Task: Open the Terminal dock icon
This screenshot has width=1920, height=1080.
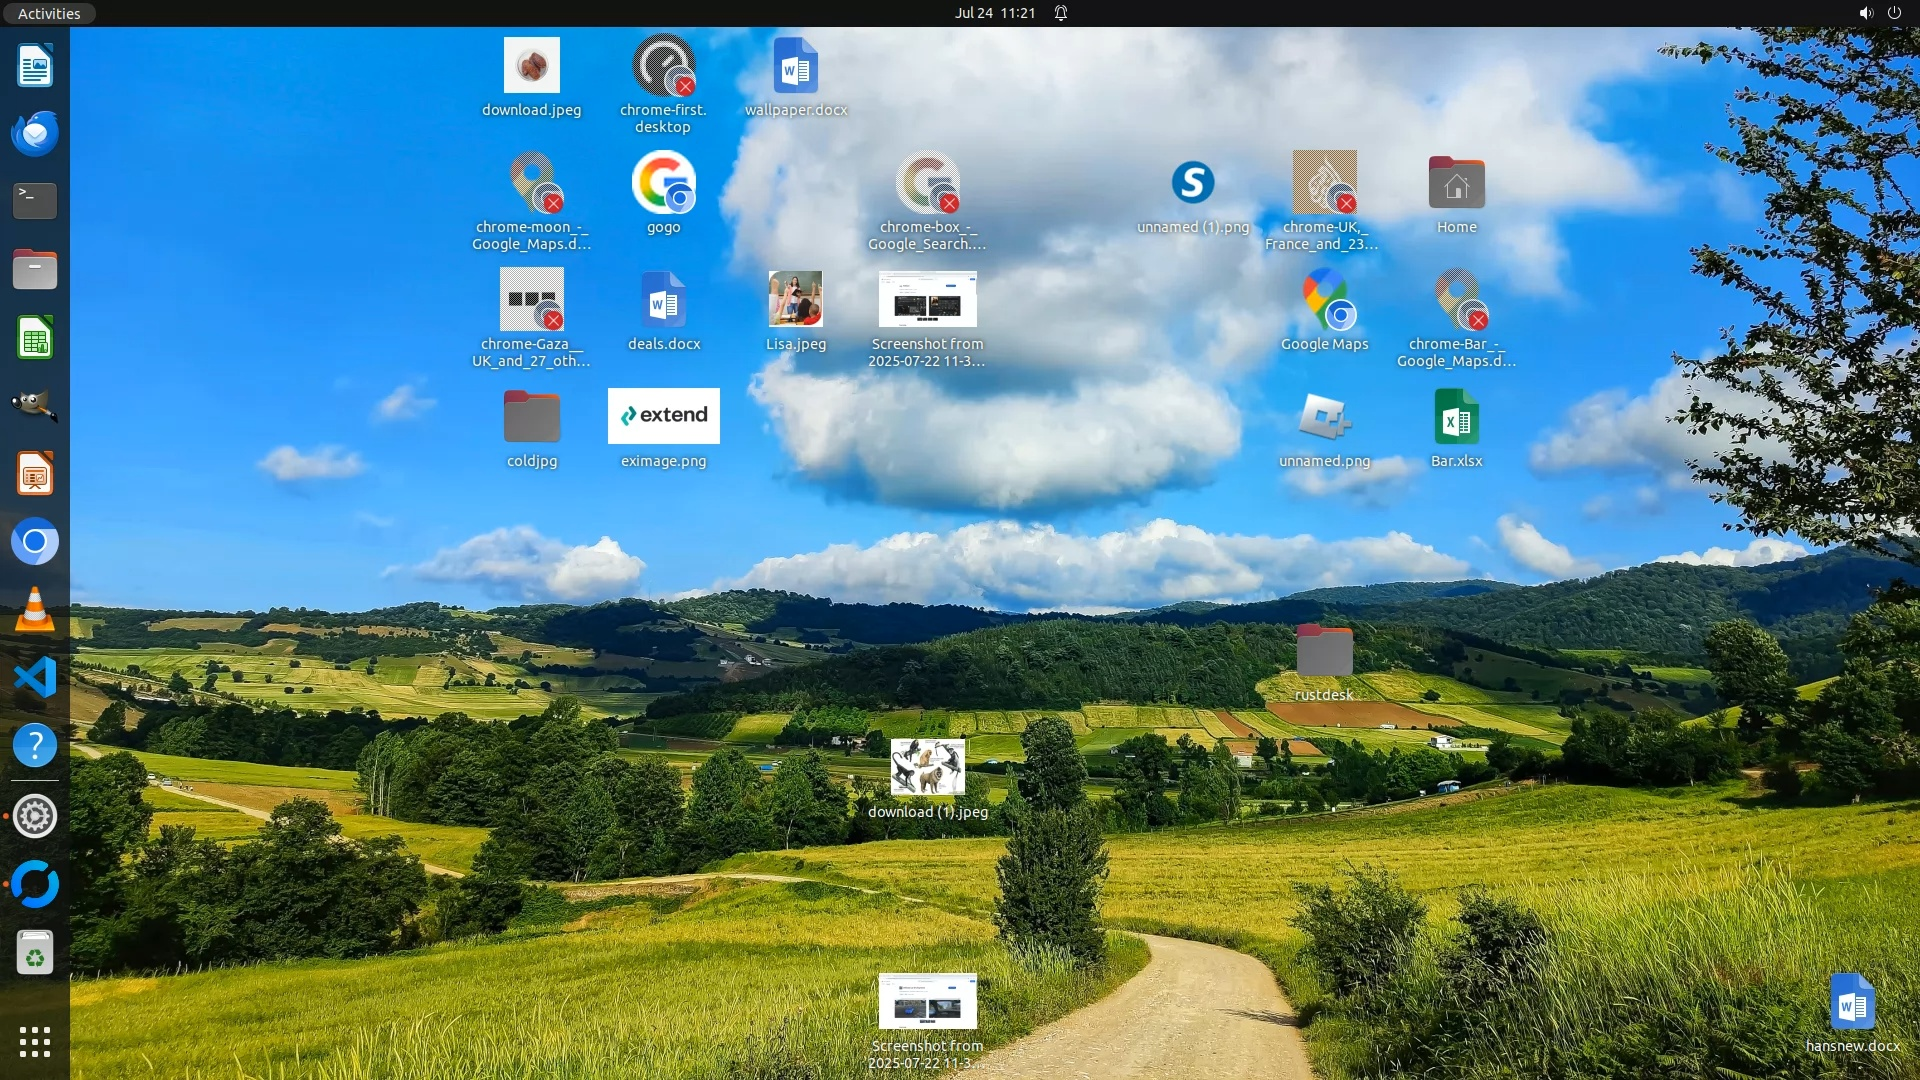Action: coord(35,201)
